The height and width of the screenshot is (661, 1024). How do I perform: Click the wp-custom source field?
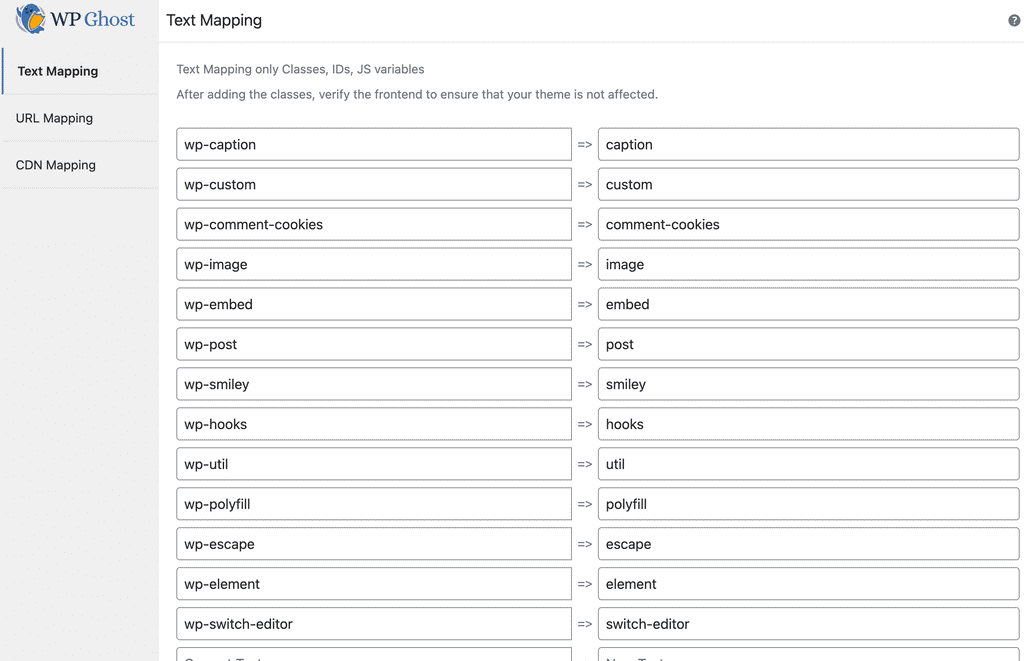tap(373, 184)
